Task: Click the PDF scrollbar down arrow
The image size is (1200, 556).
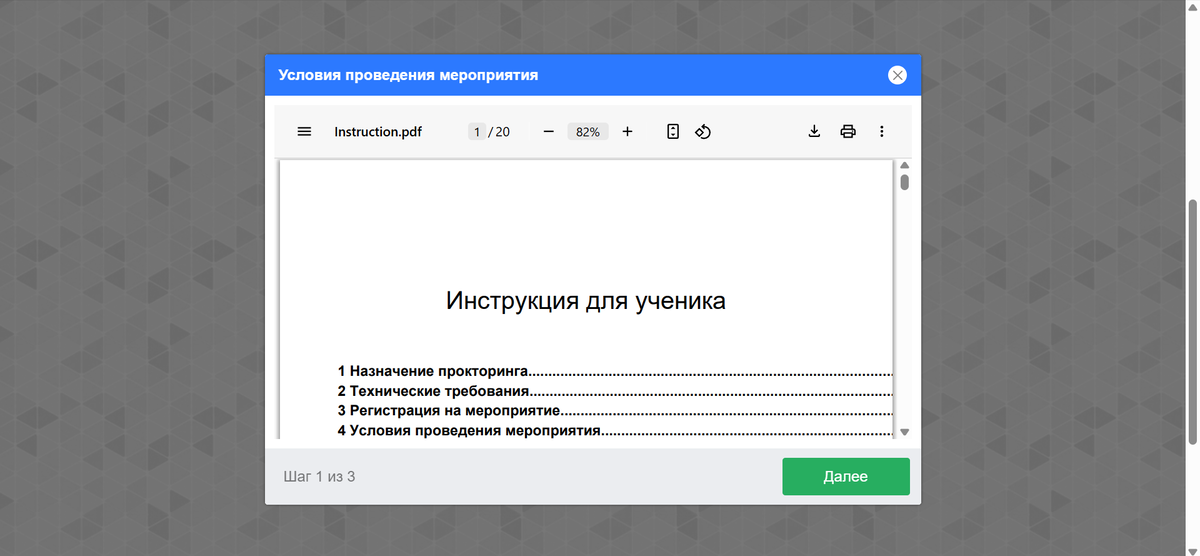Action: [905, 432]
